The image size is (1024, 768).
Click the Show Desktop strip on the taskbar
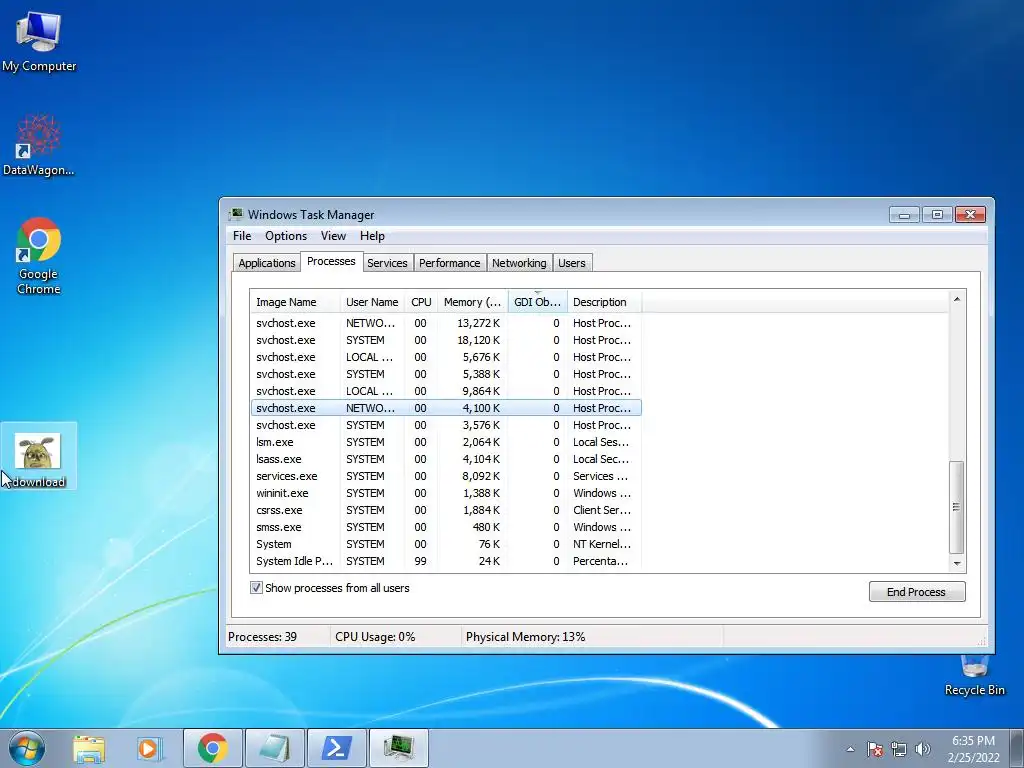coord(1017,748)
